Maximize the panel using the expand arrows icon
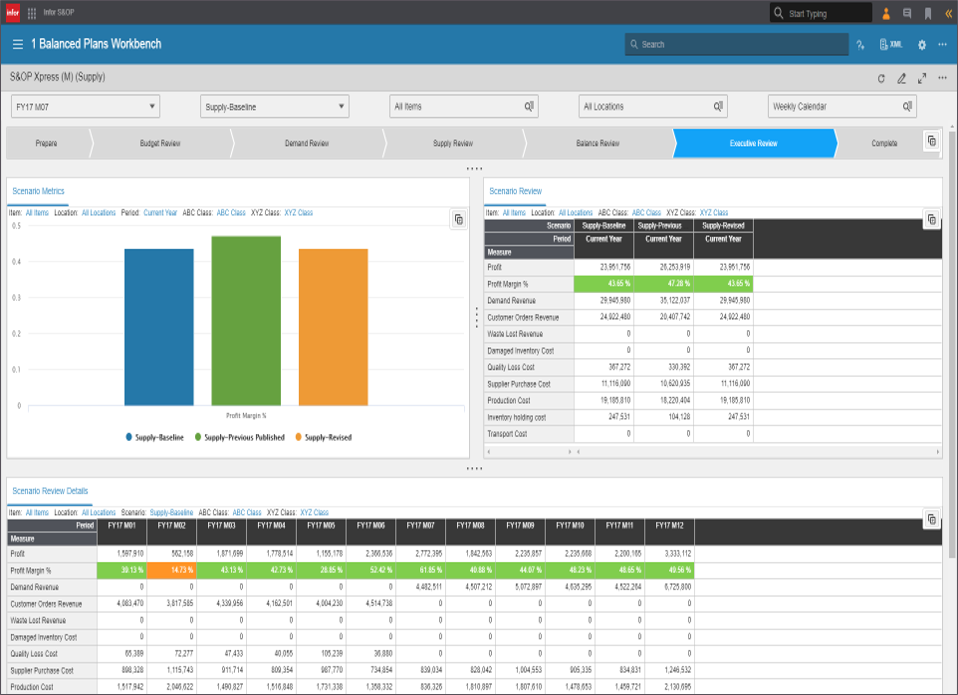The height and width of the screenshot is (695, 958). click(922, 77)
